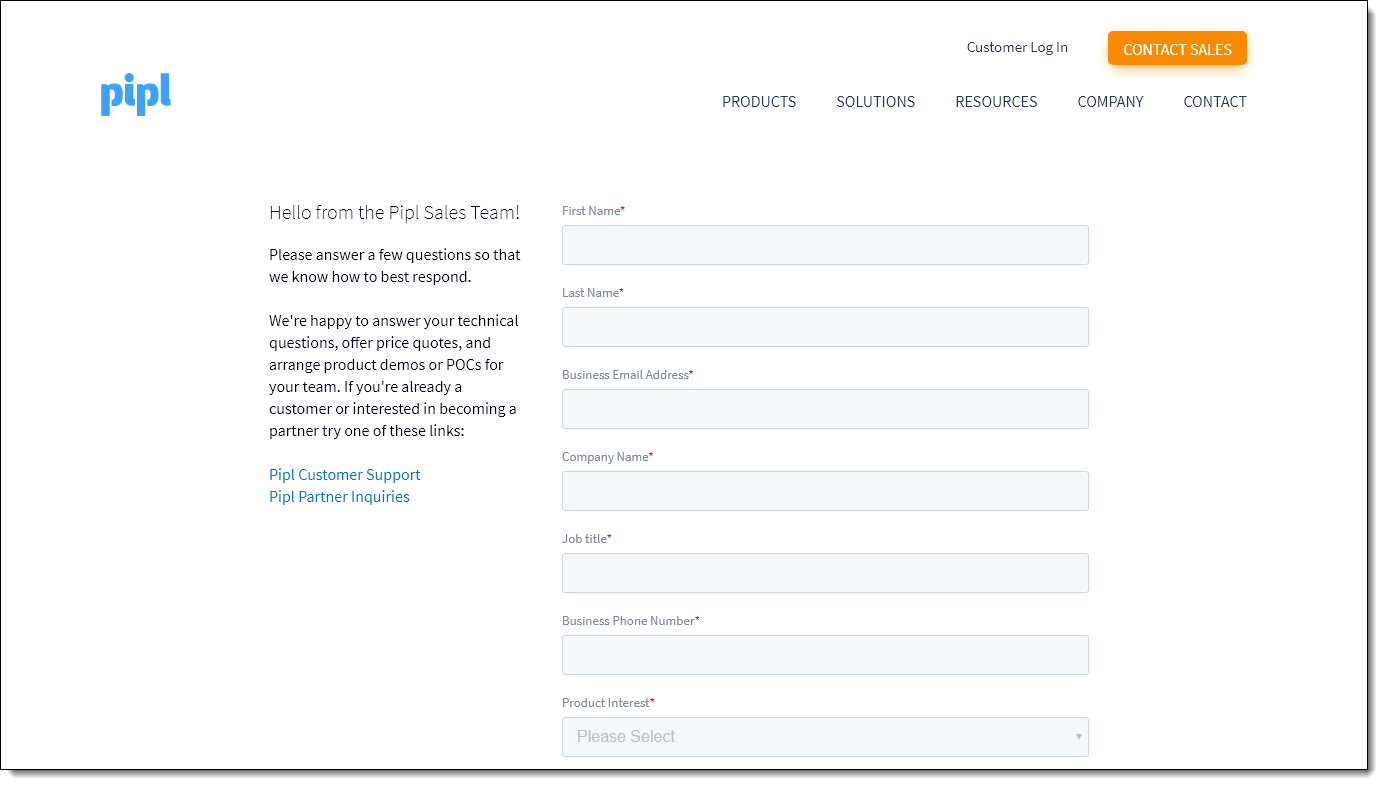Click the arrow on the Product Interest select

point(1078,737)
